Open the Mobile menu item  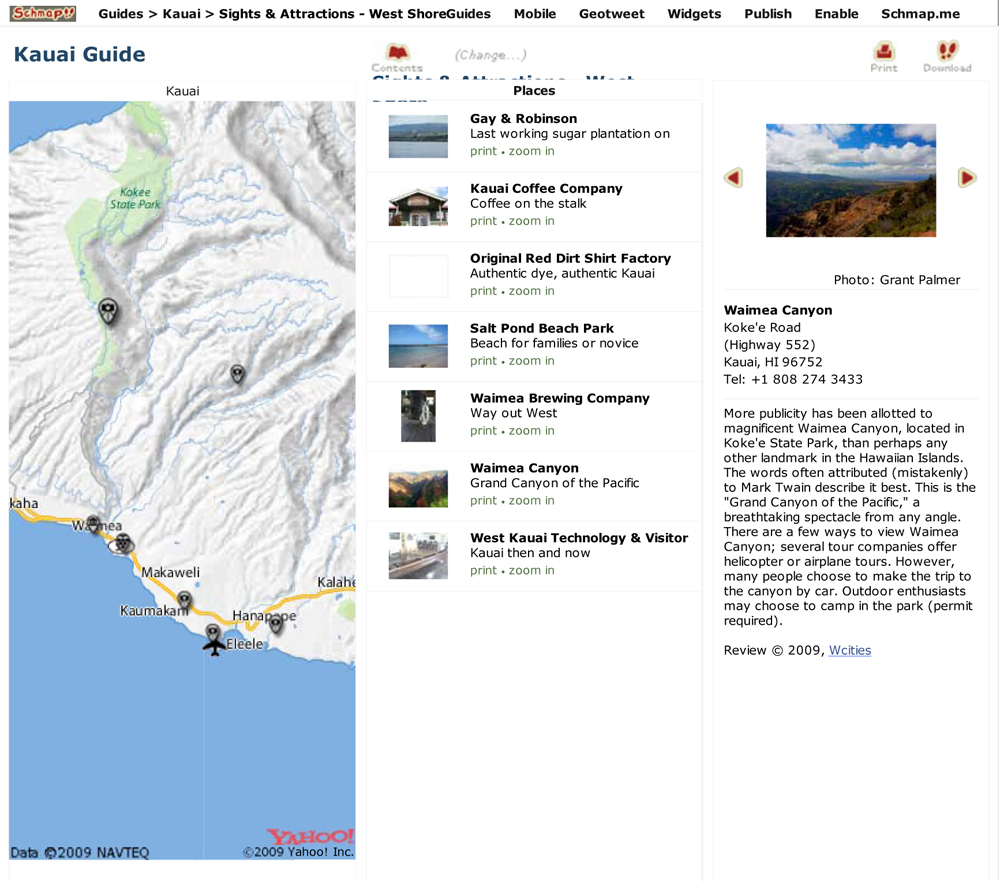click(535, 13)
